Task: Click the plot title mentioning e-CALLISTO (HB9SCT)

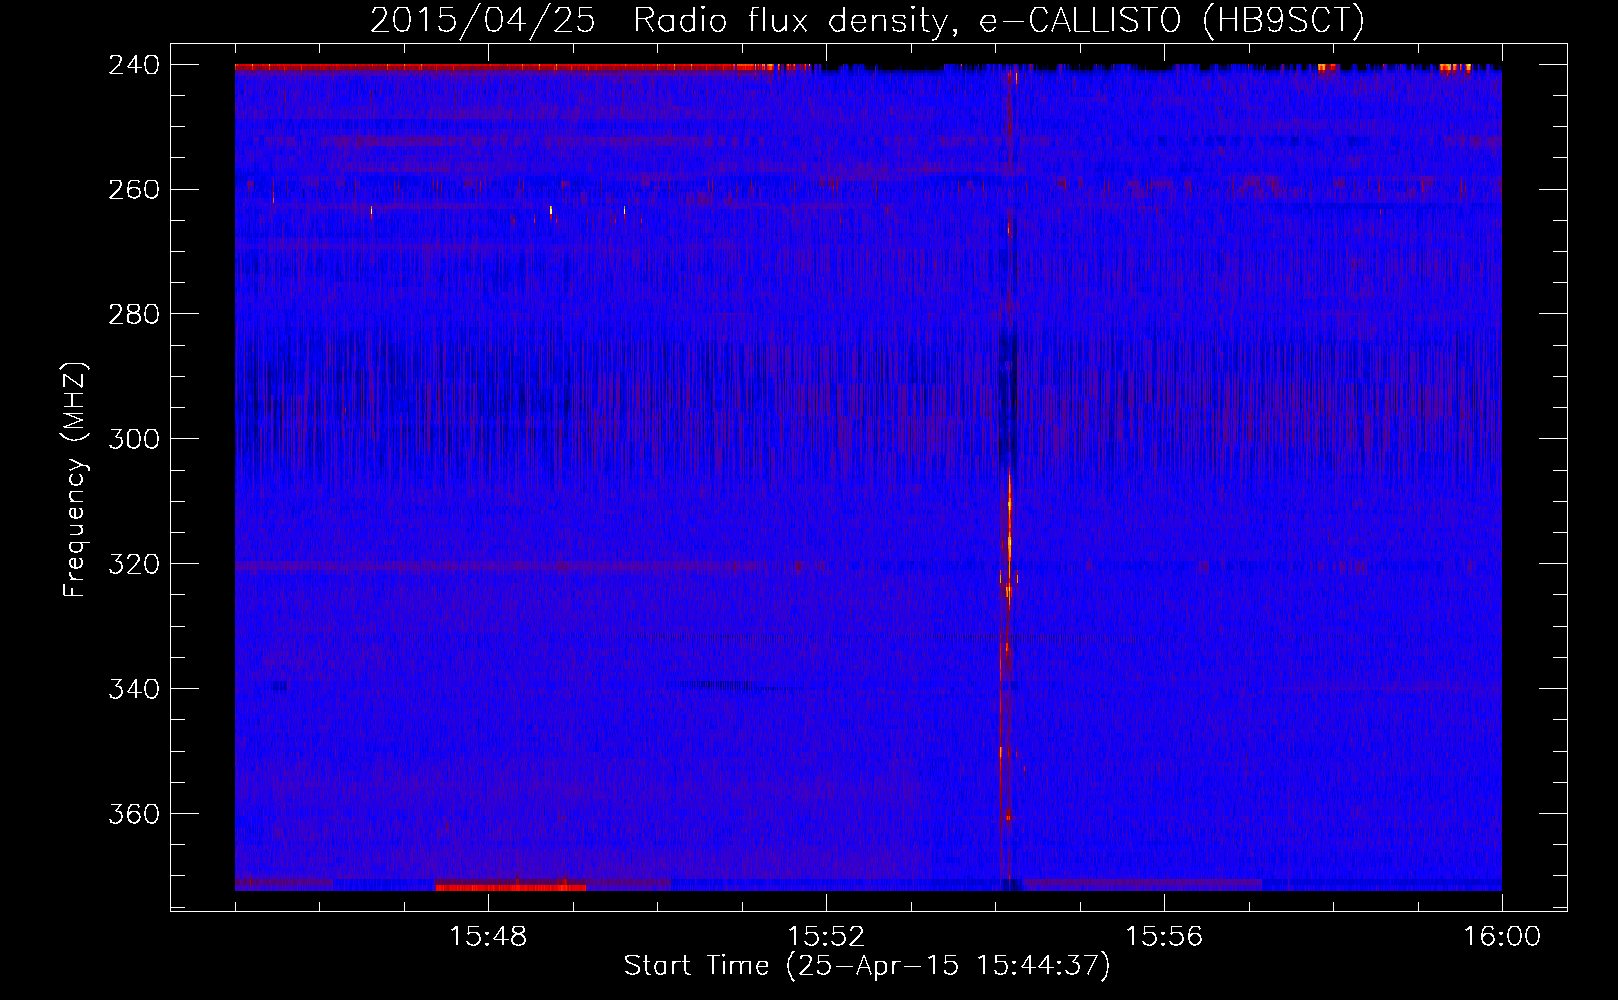Action: click(x=867, y=20)
